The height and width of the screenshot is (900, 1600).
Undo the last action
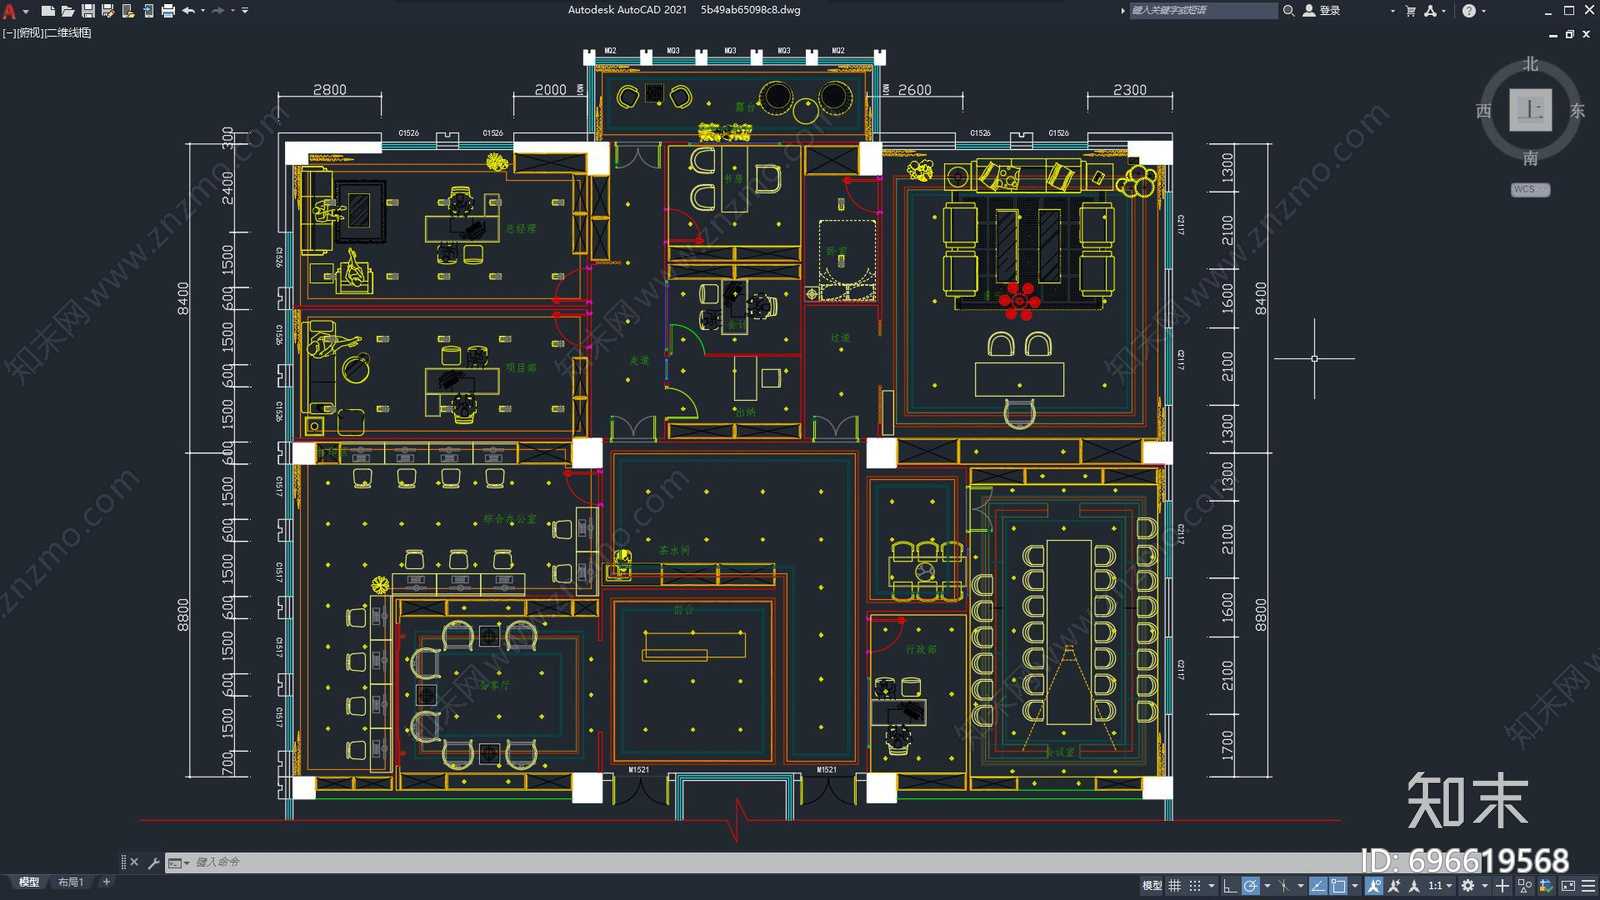(x=188, y=11)
